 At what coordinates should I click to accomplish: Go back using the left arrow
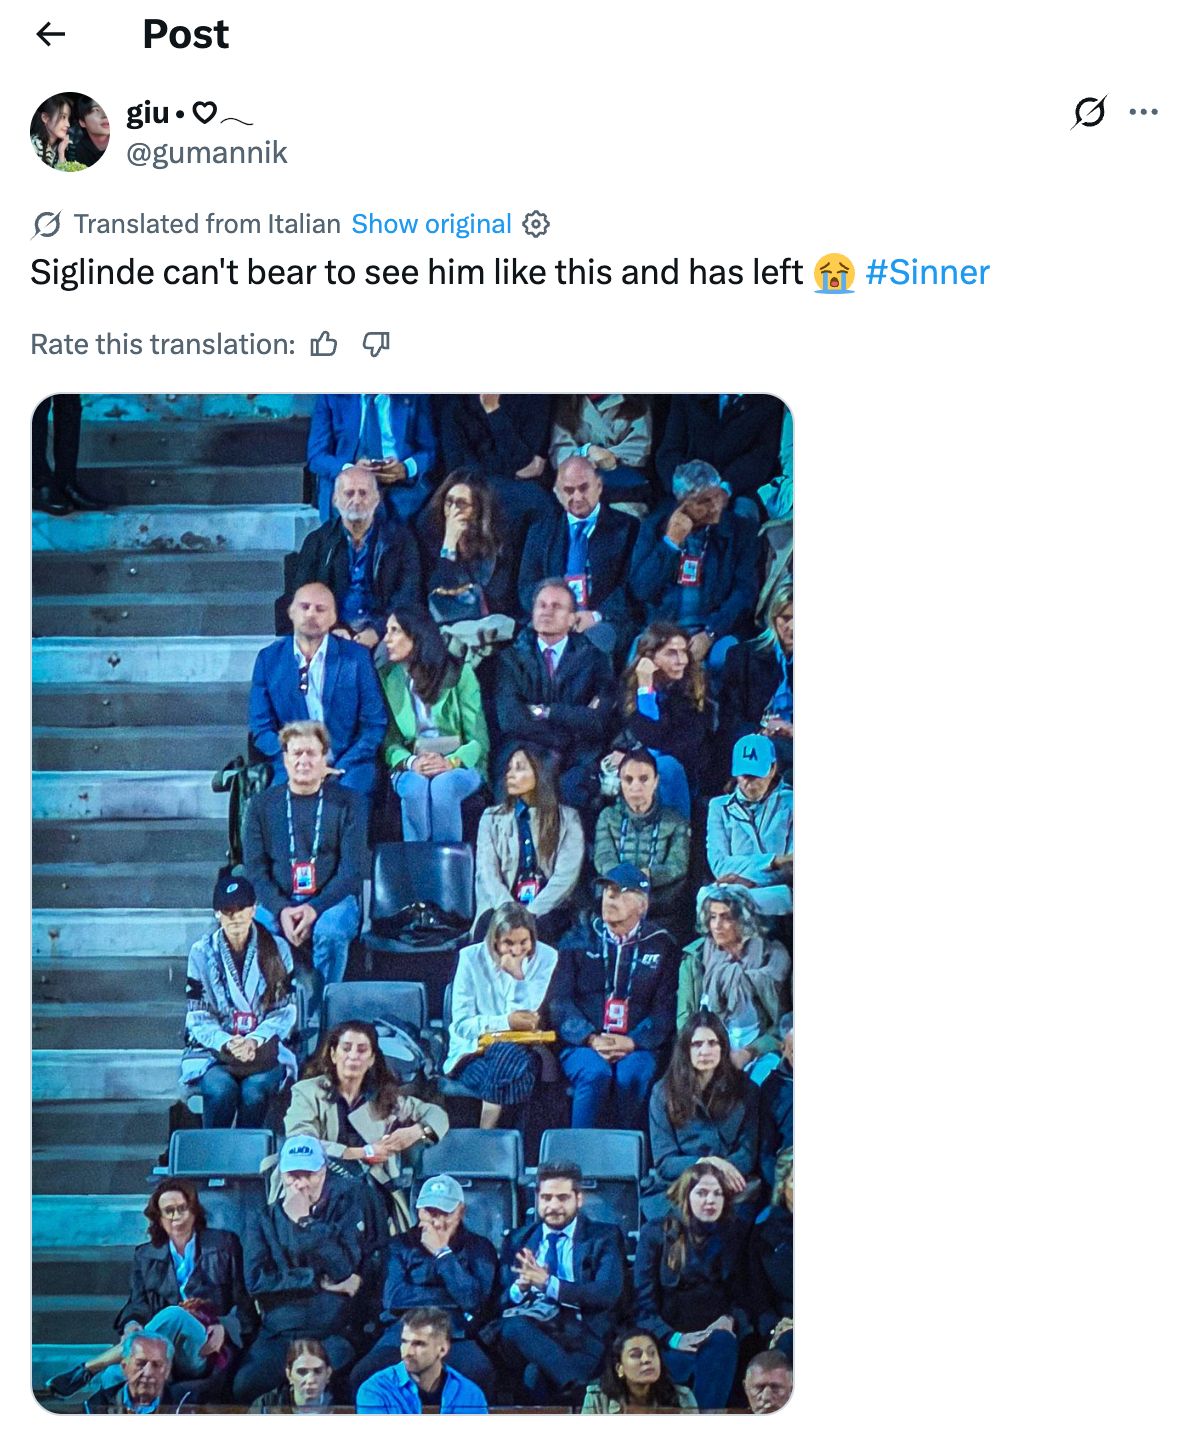(x=50, y=34)
